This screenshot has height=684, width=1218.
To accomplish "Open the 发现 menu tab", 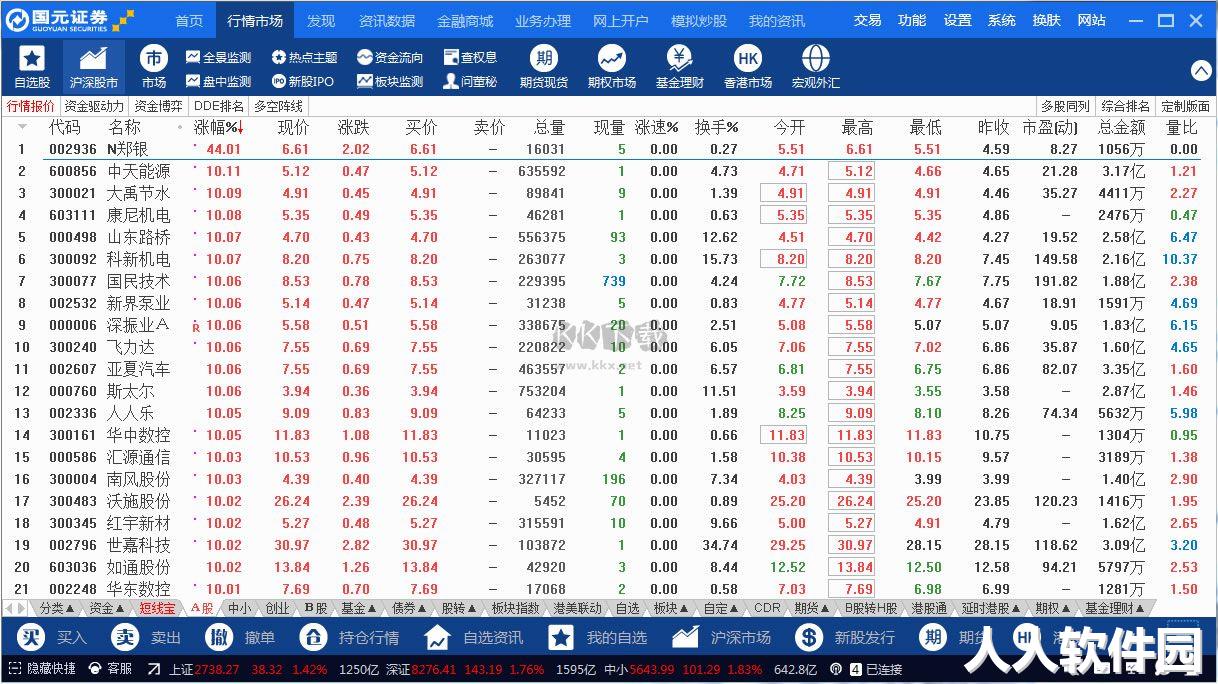I will 321,20.
